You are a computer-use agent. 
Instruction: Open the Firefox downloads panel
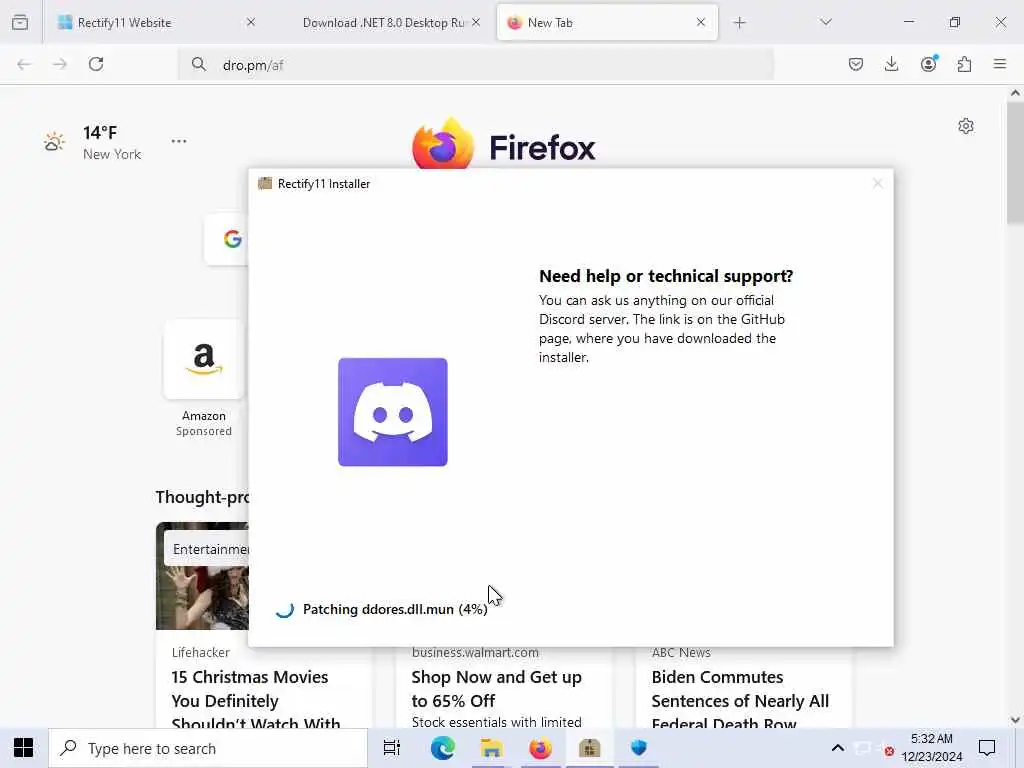click(x=891, y=64)
